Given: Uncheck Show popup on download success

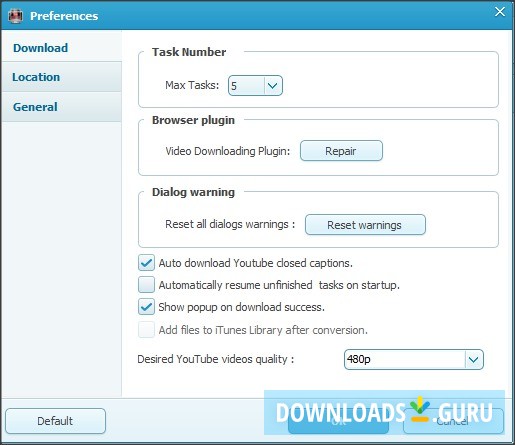Looking at the screenshot, I should (x=146, y=307).
